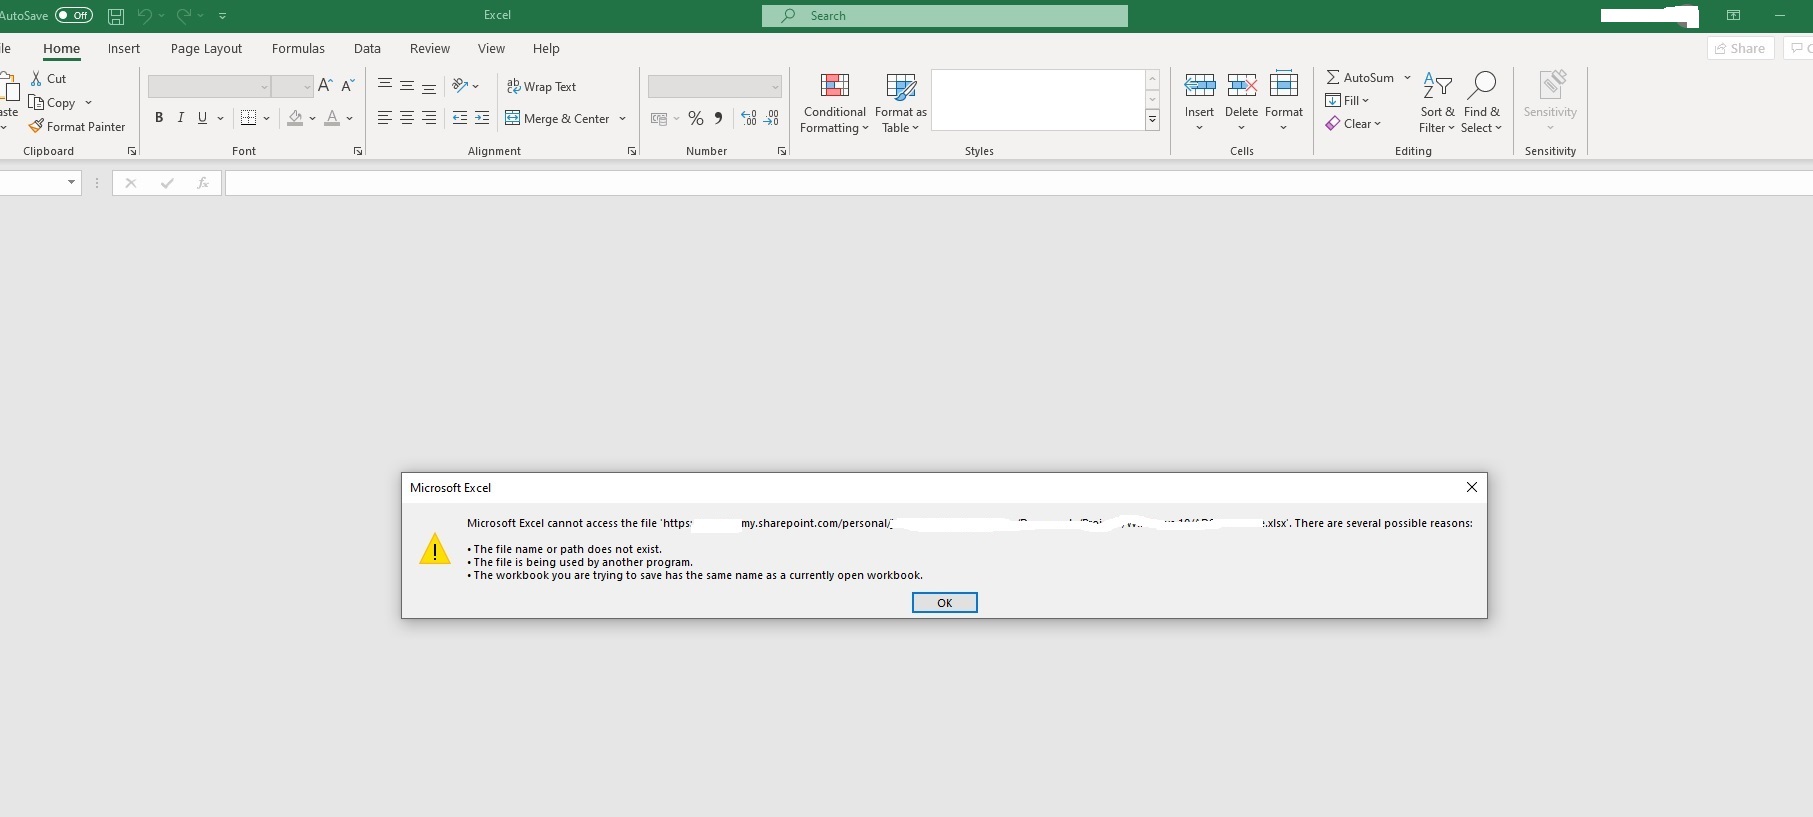Open the font size combo box
The height and width of the screenshot is (817, 1813).
point(292,87)
